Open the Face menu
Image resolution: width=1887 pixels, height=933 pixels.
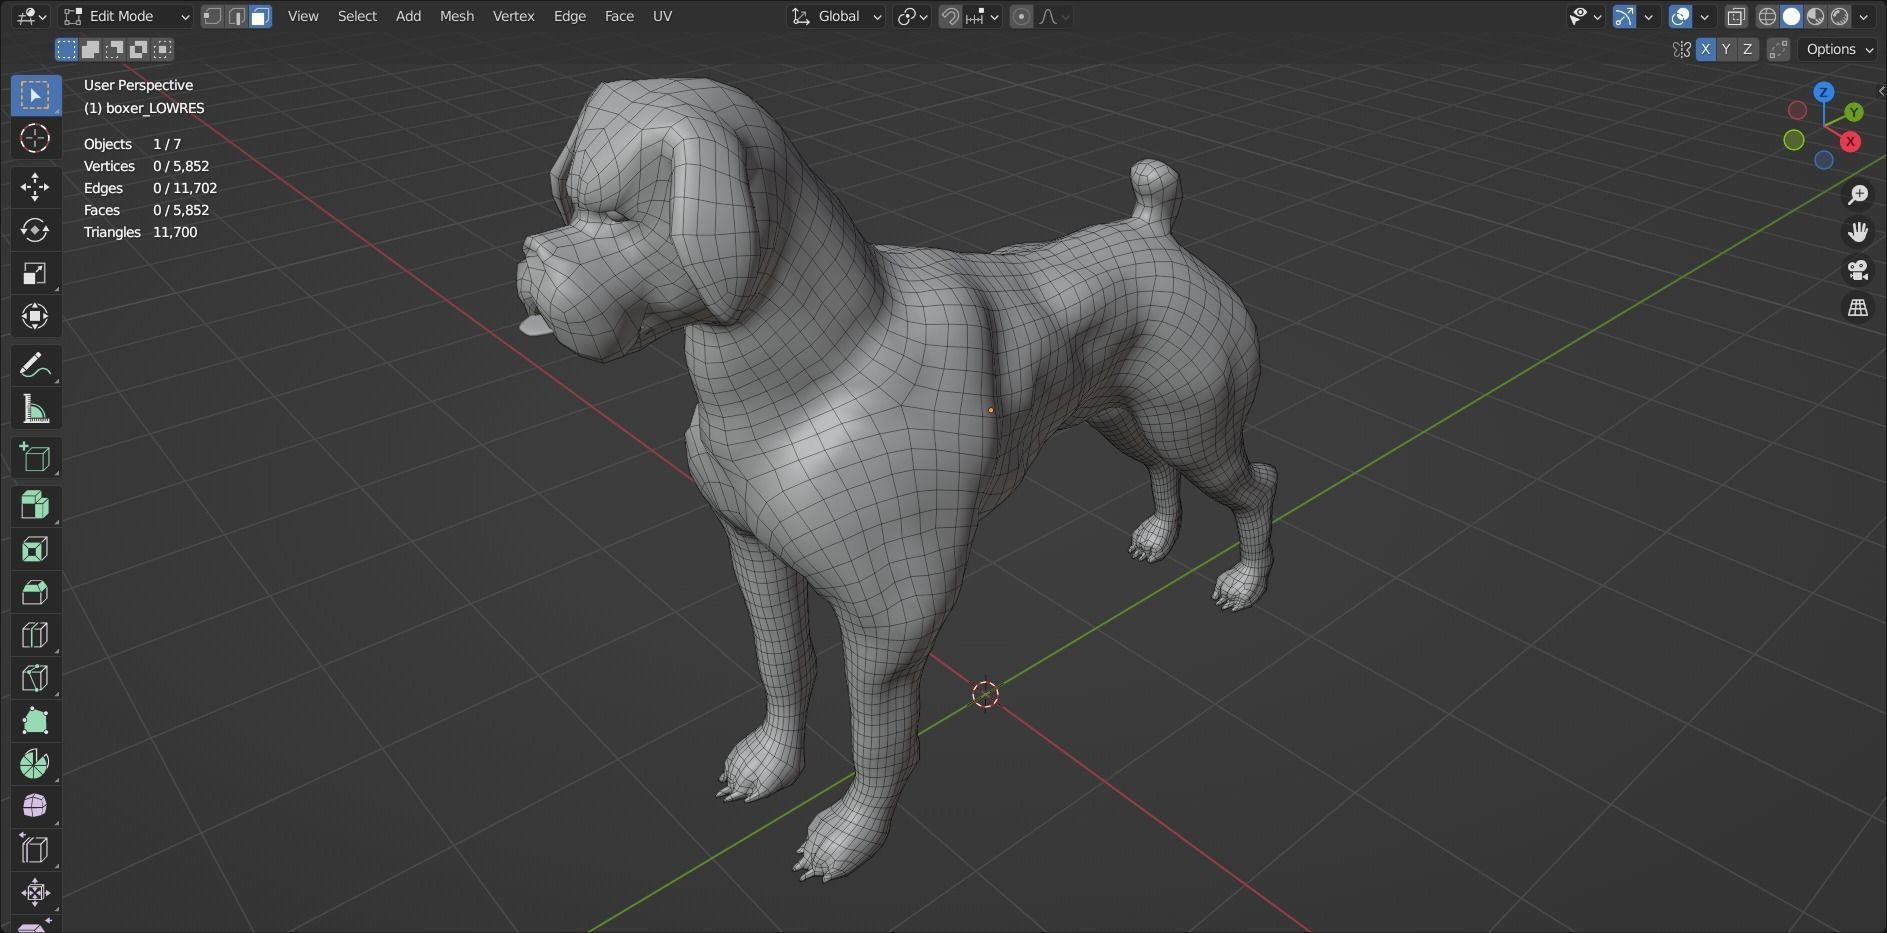point(619,16)
